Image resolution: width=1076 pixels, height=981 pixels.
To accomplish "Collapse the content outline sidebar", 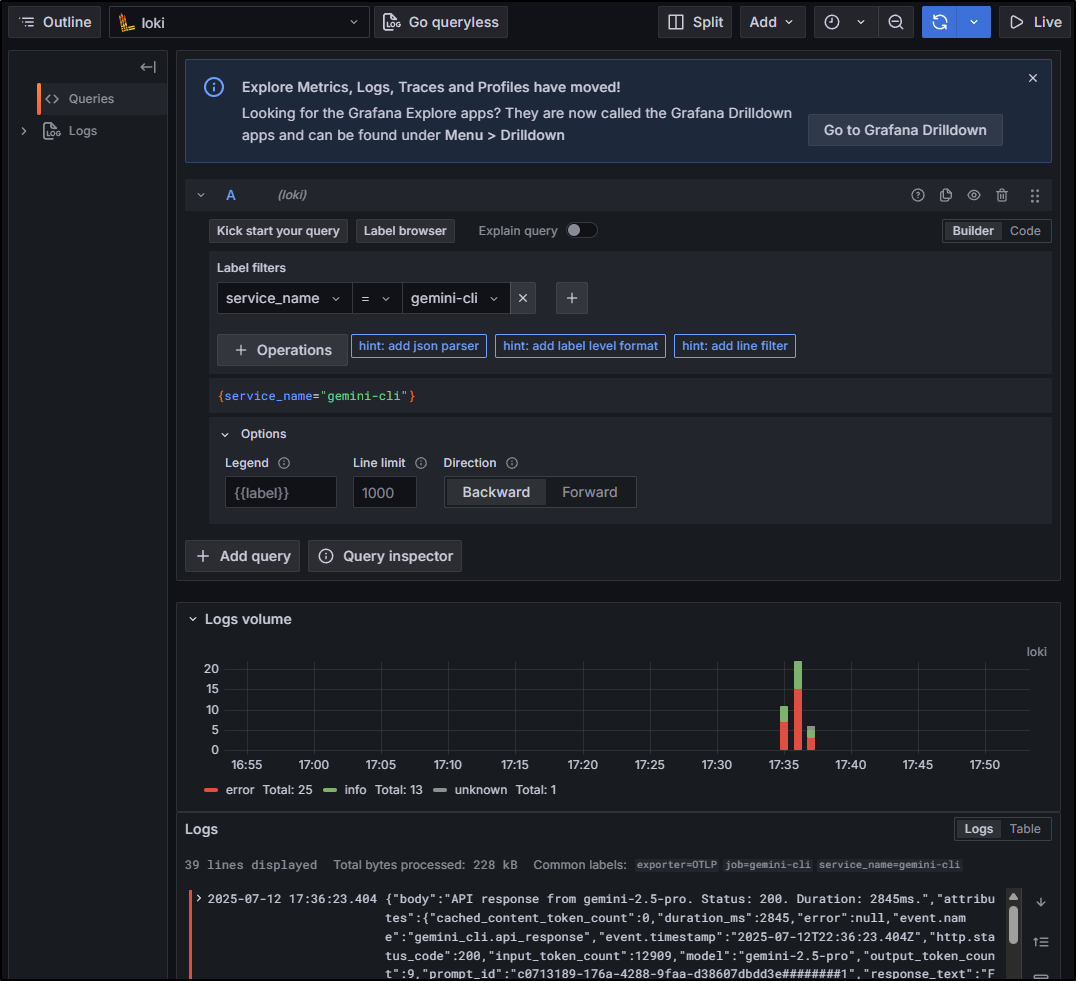I will (x=148, y=67).
